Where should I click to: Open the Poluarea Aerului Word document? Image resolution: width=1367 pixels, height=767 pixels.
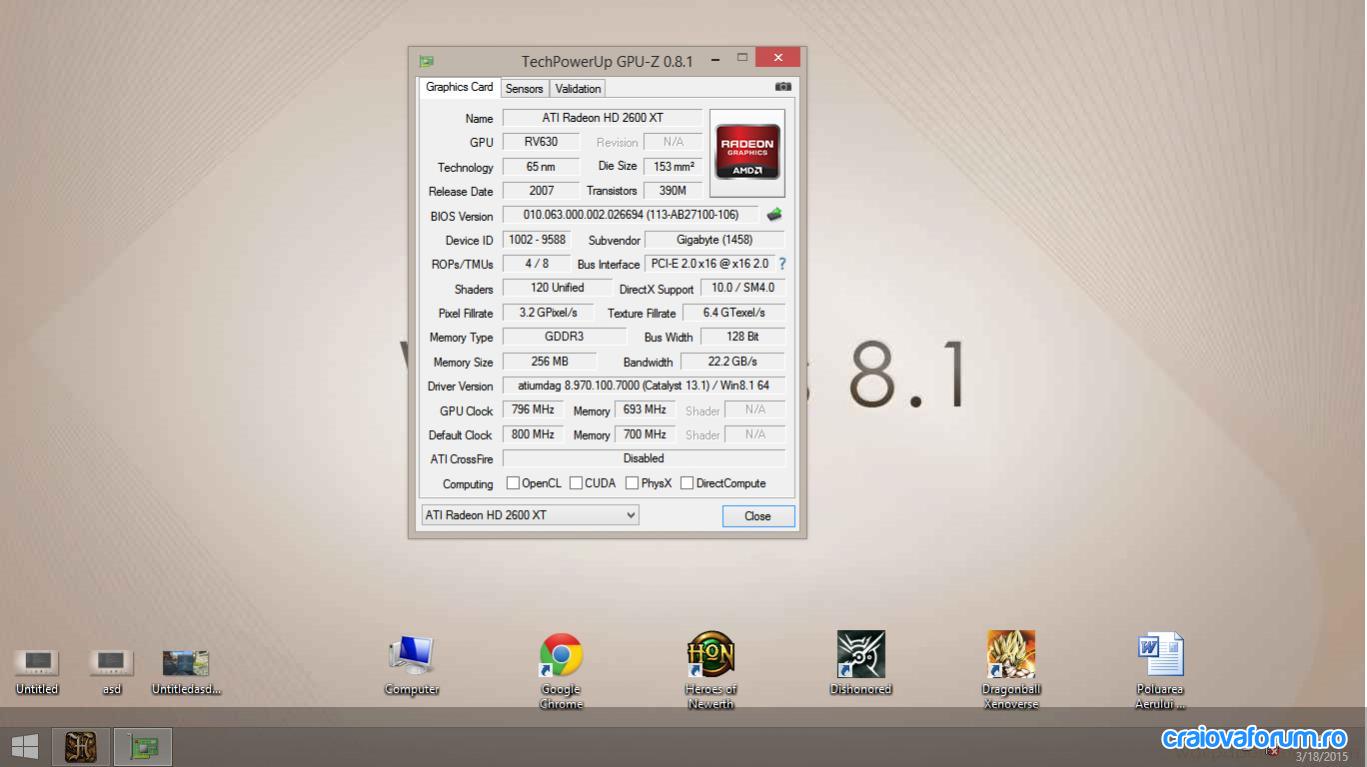pyautogui.click(x=1160, y=671)
